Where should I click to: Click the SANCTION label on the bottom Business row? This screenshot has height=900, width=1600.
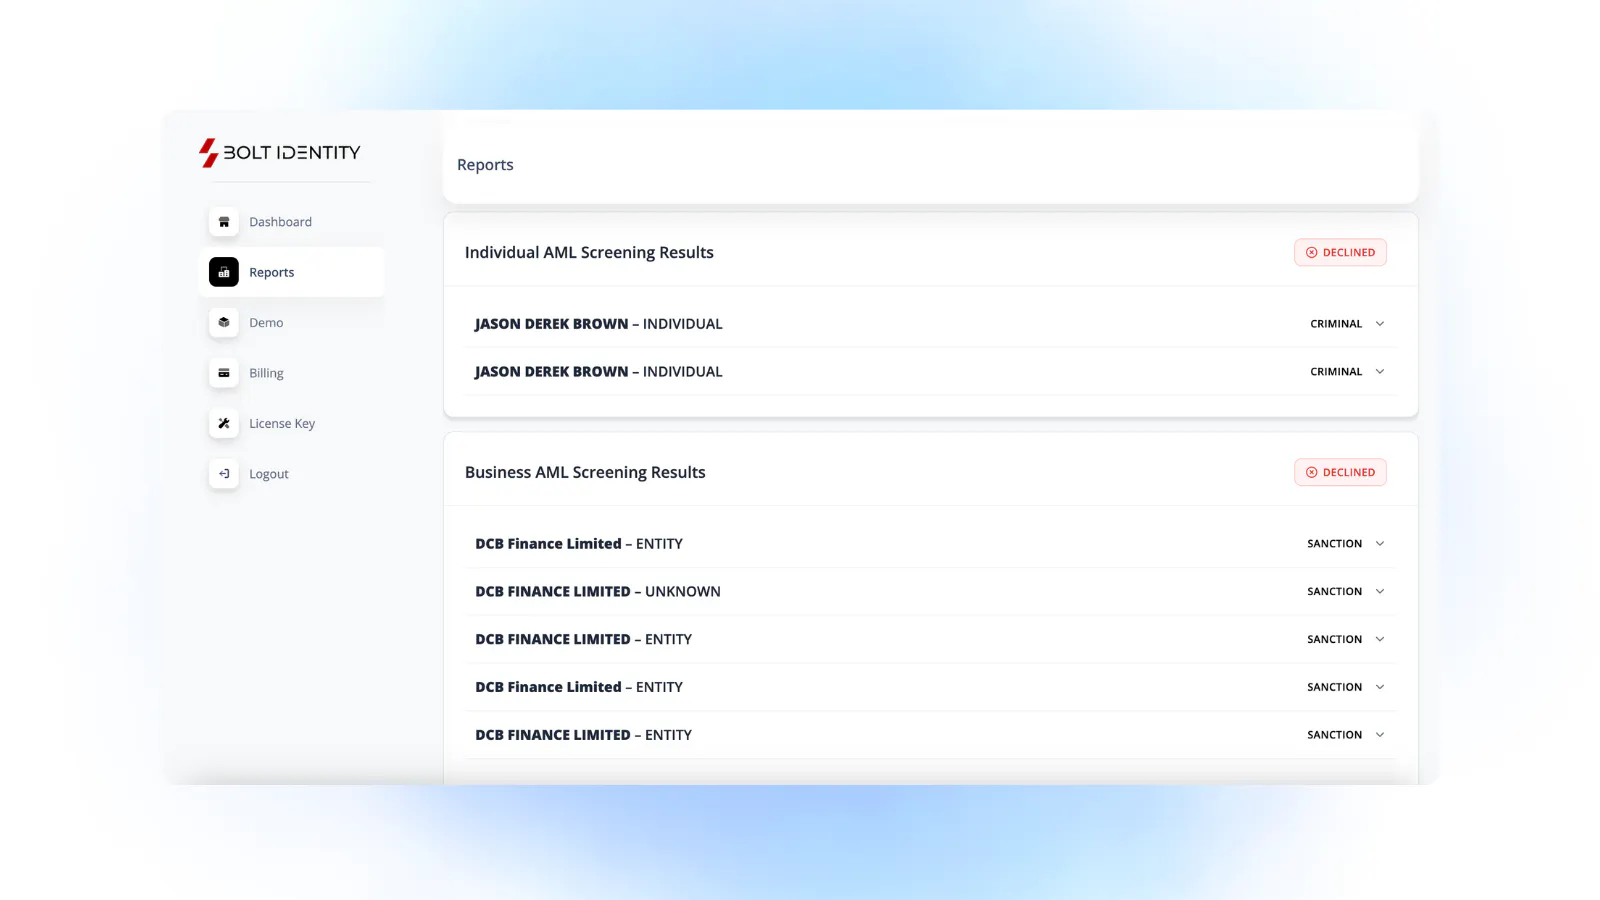pyautogui.click(x=1334, y=735)
